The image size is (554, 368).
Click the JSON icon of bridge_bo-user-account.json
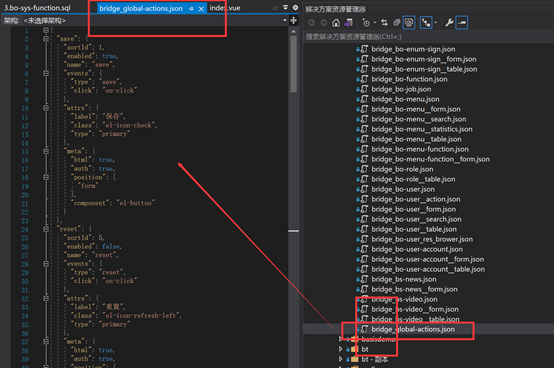click(364, 249)
